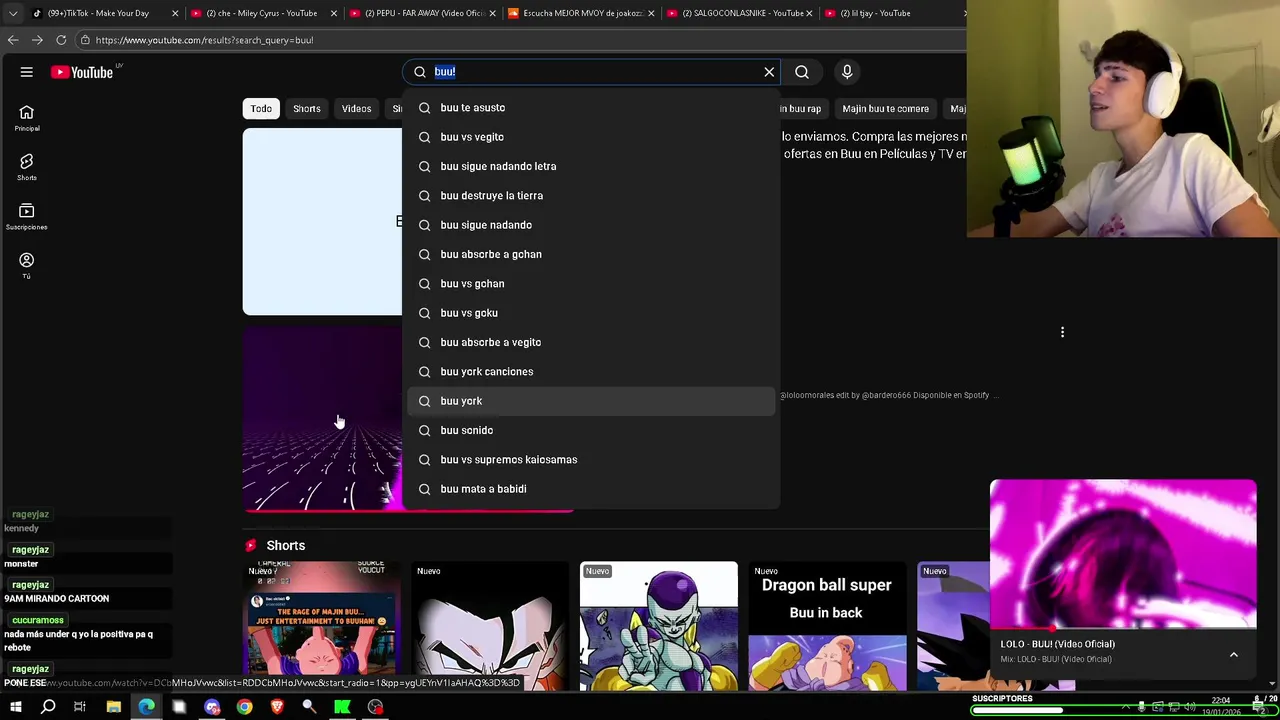This screenshot has height=720, width=1280.
Task: Choose suggestion buu vs goku
Action: pos(590,313)
